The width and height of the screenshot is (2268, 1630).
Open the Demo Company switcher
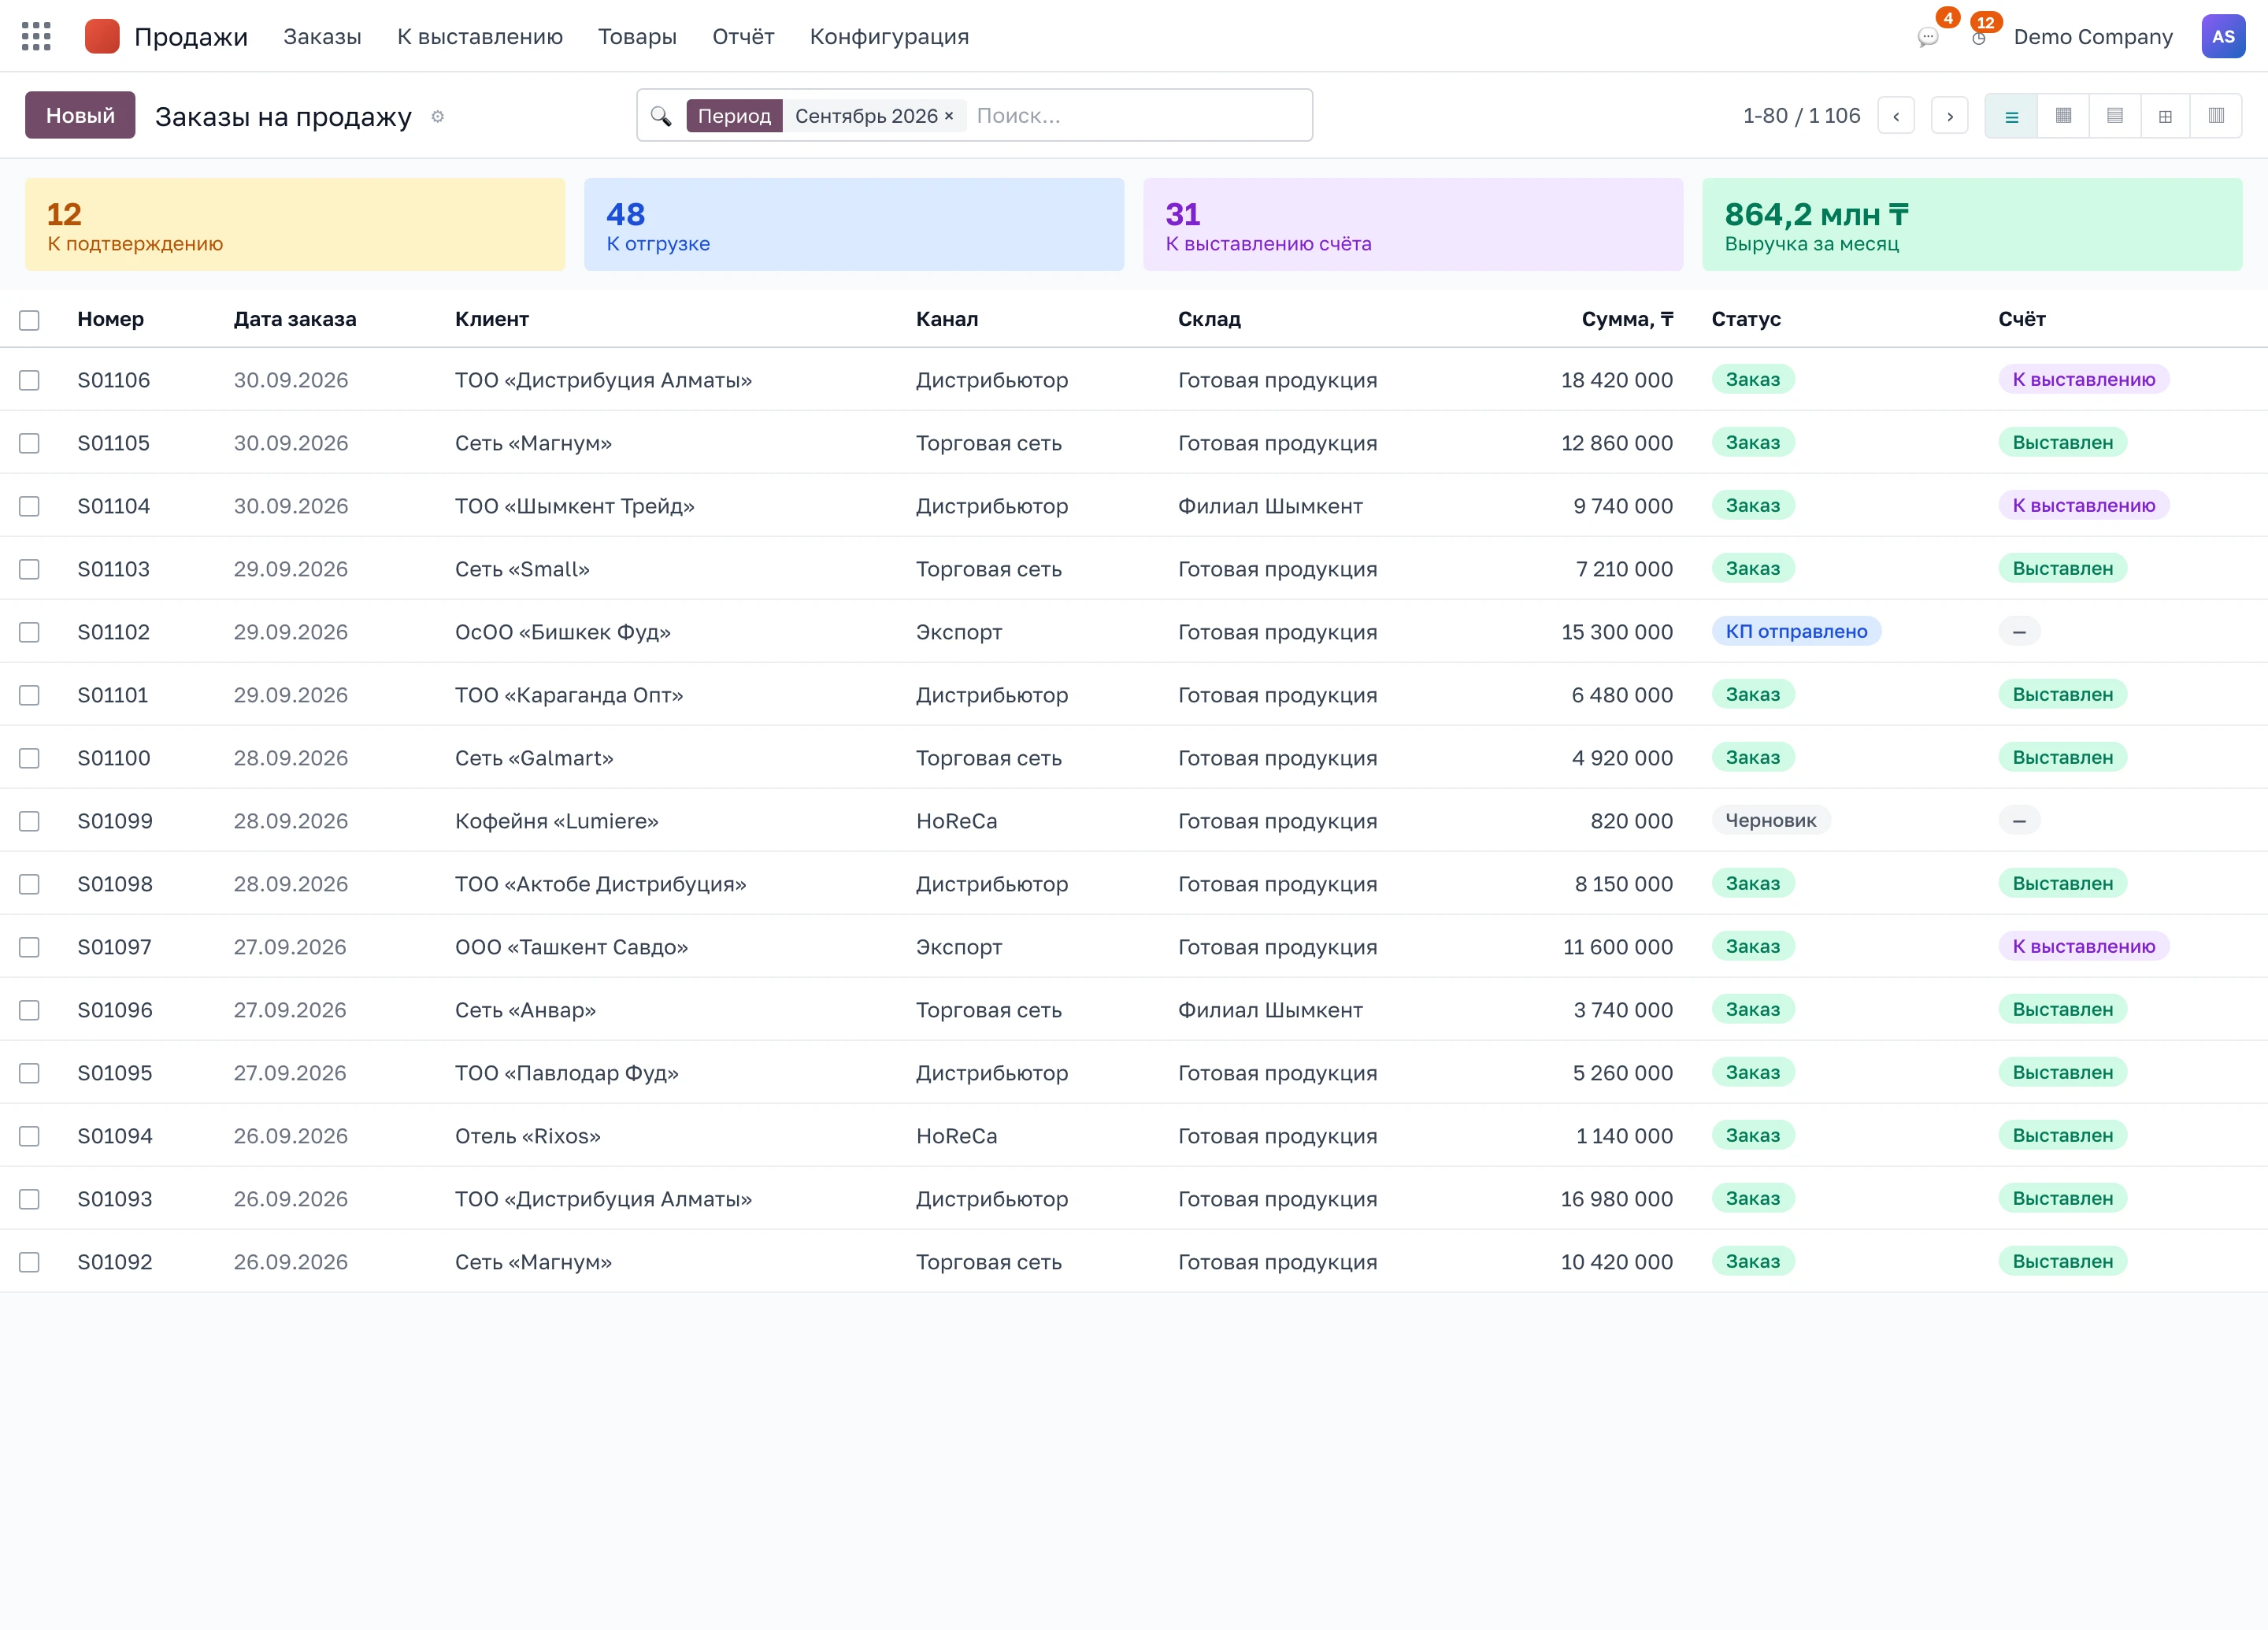tap(2093, 37)
